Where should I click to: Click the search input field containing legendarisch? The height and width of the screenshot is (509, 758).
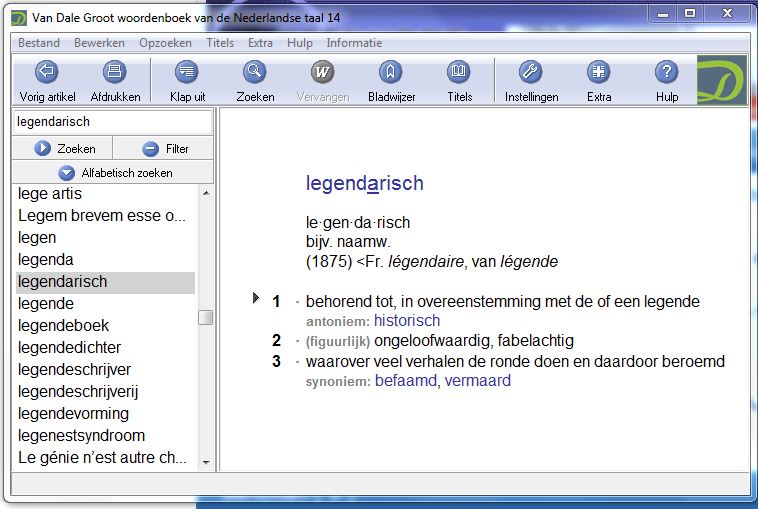(x=112, y=122)
